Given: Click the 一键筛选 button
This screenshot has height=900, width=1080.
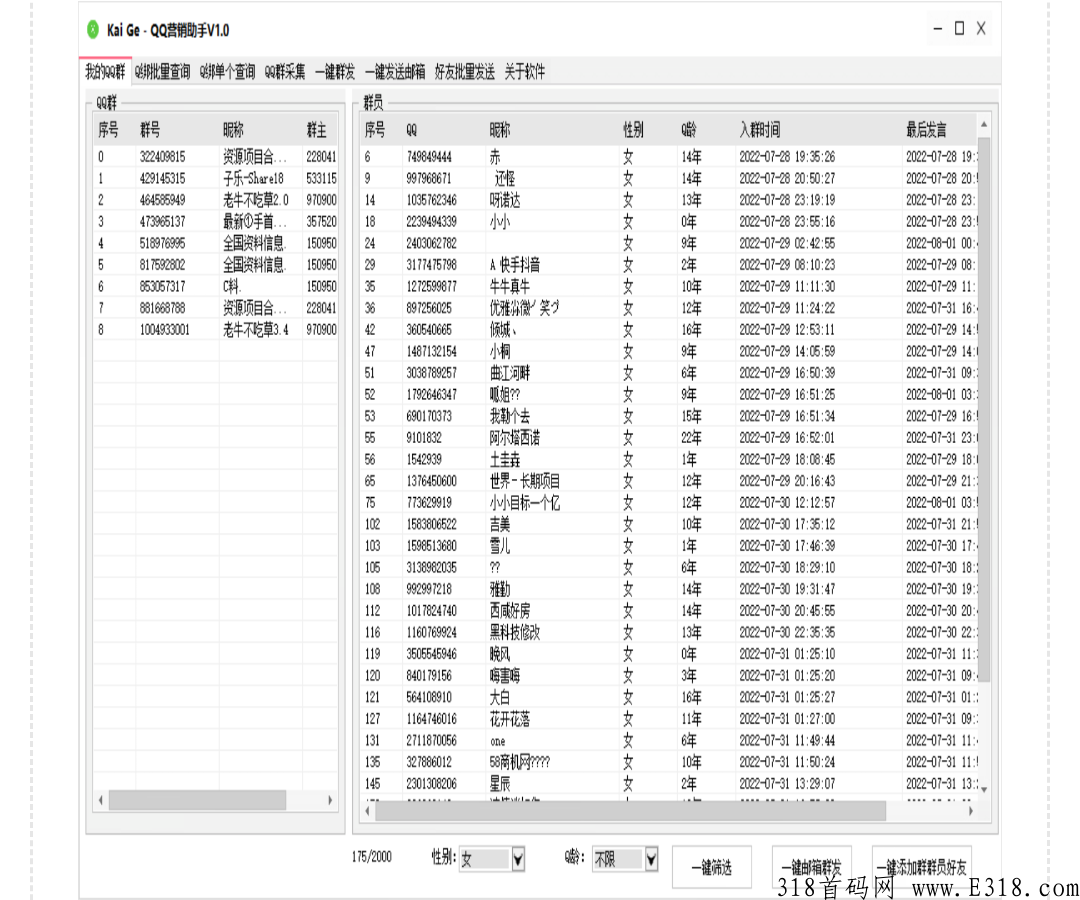Looking at the screenshot, I should point(712,868).
